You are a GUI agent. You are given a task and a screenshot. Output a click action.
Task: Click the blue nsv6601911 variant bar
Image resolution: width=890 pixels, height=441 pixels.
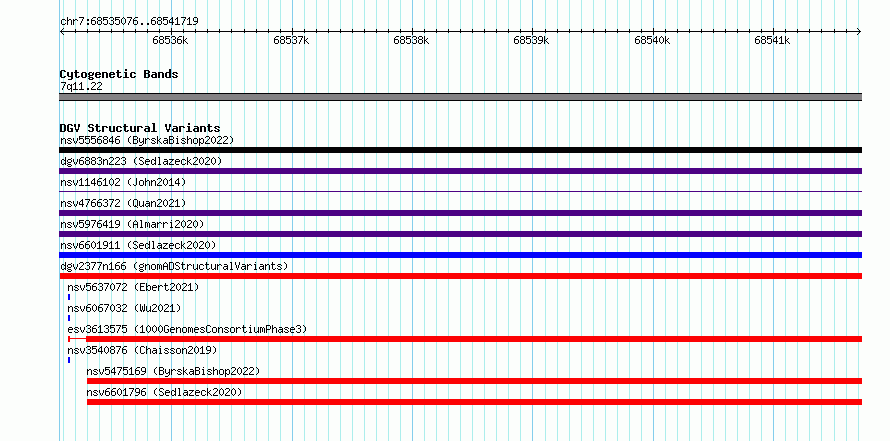(460, 255)
